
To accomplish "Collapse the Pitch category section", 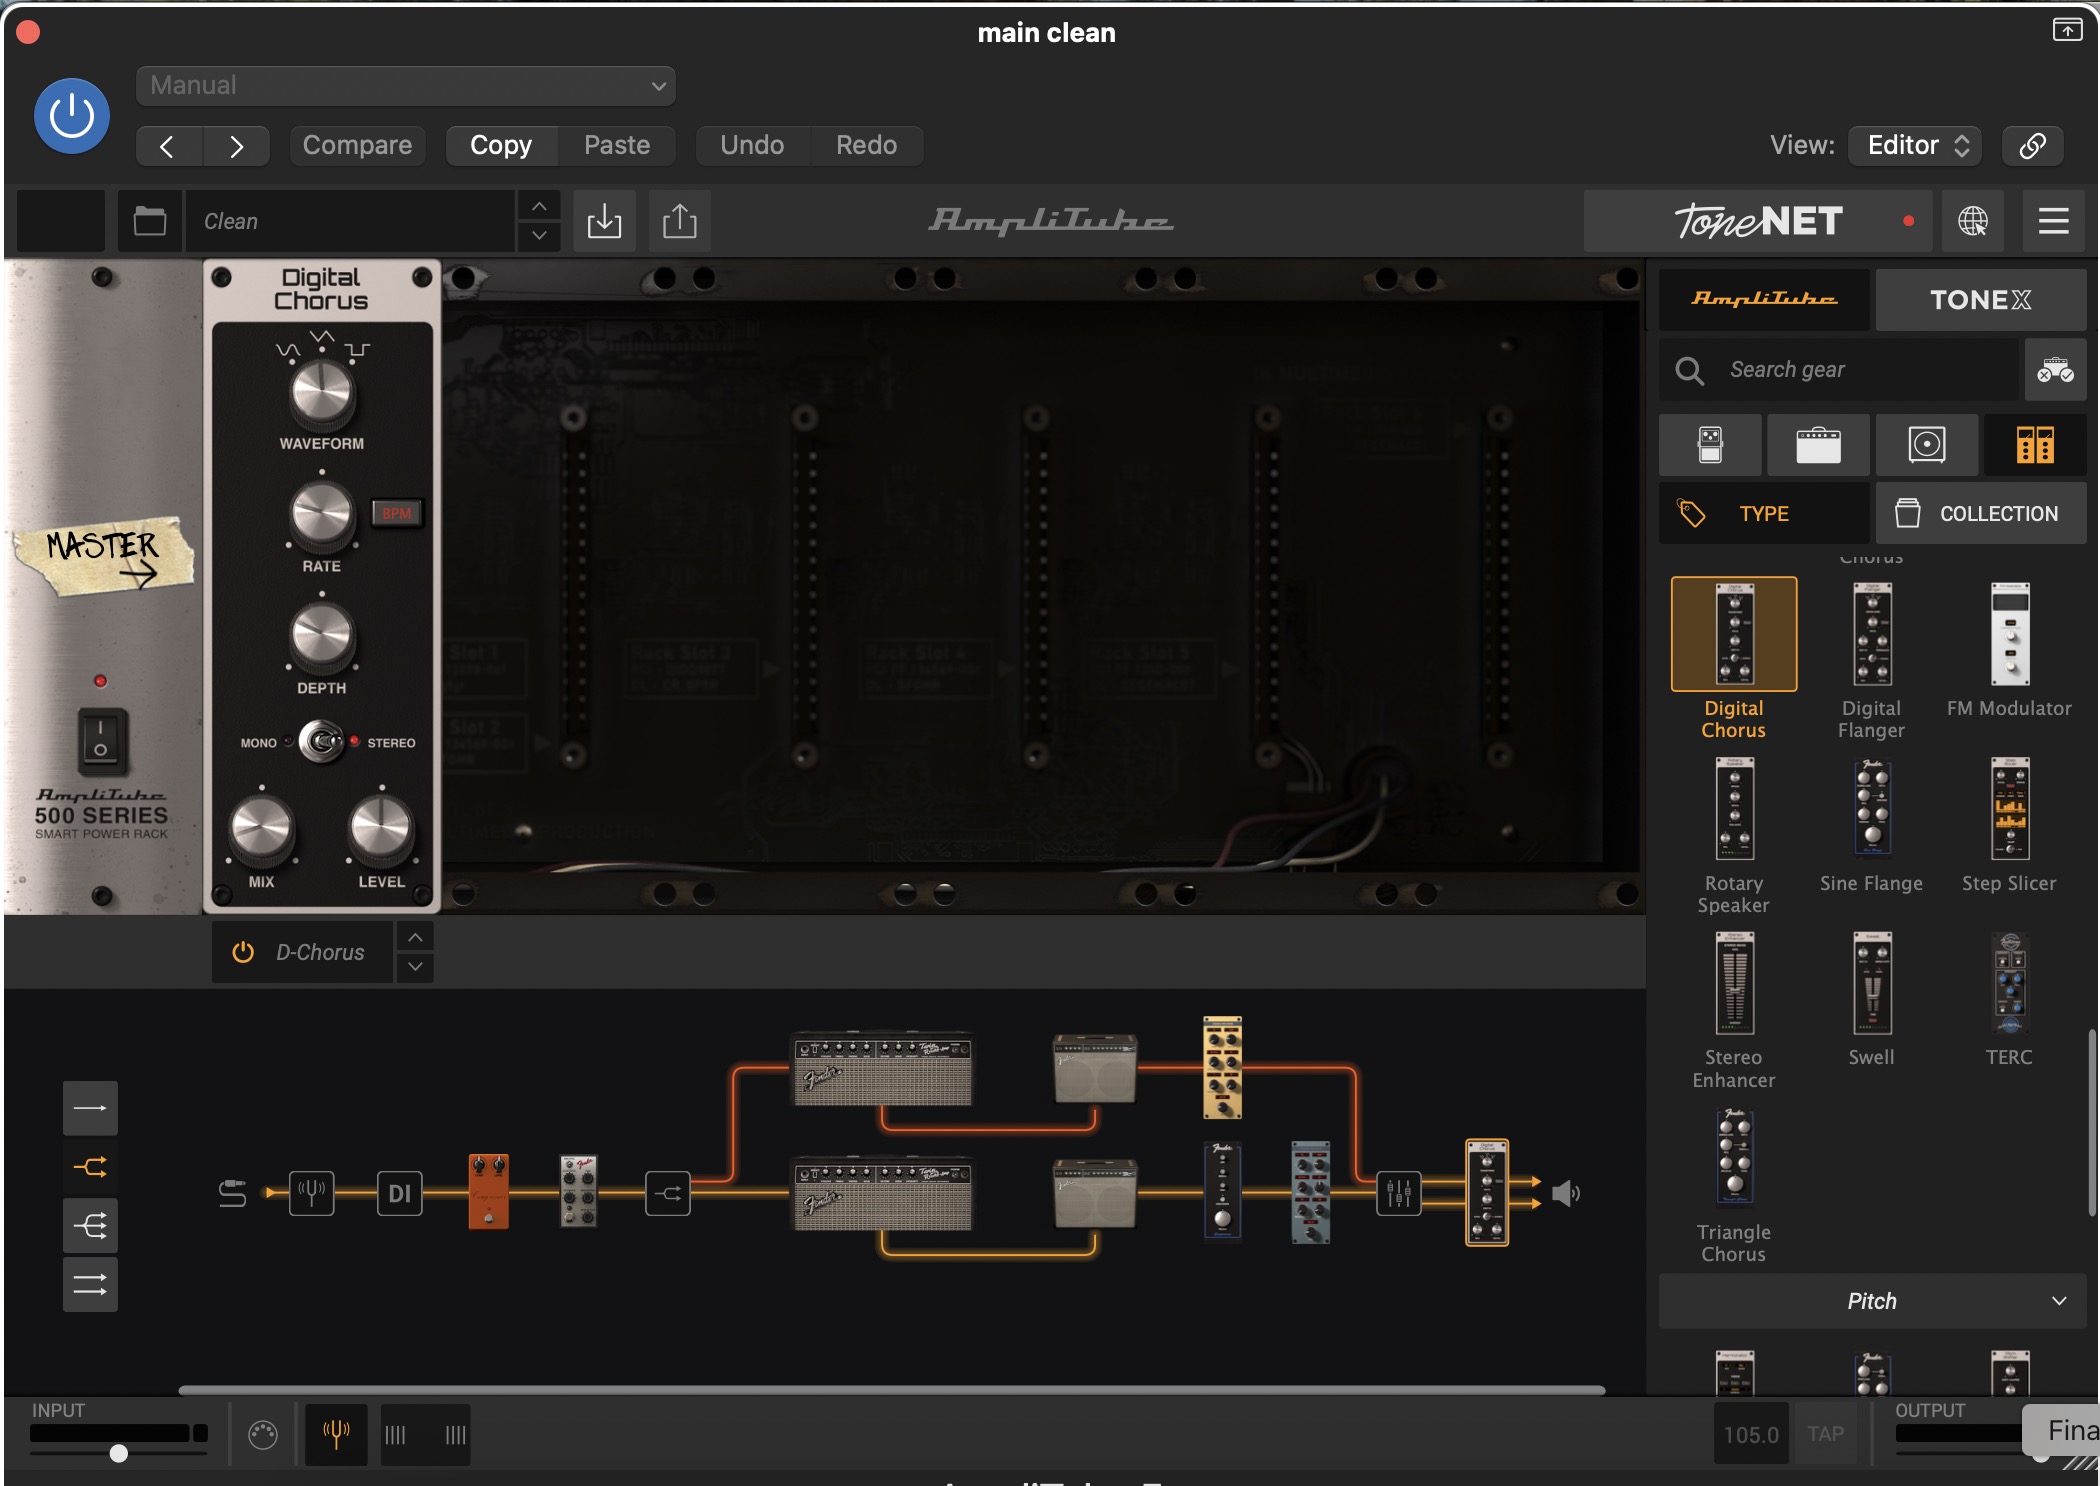I will (1872, 1301).
